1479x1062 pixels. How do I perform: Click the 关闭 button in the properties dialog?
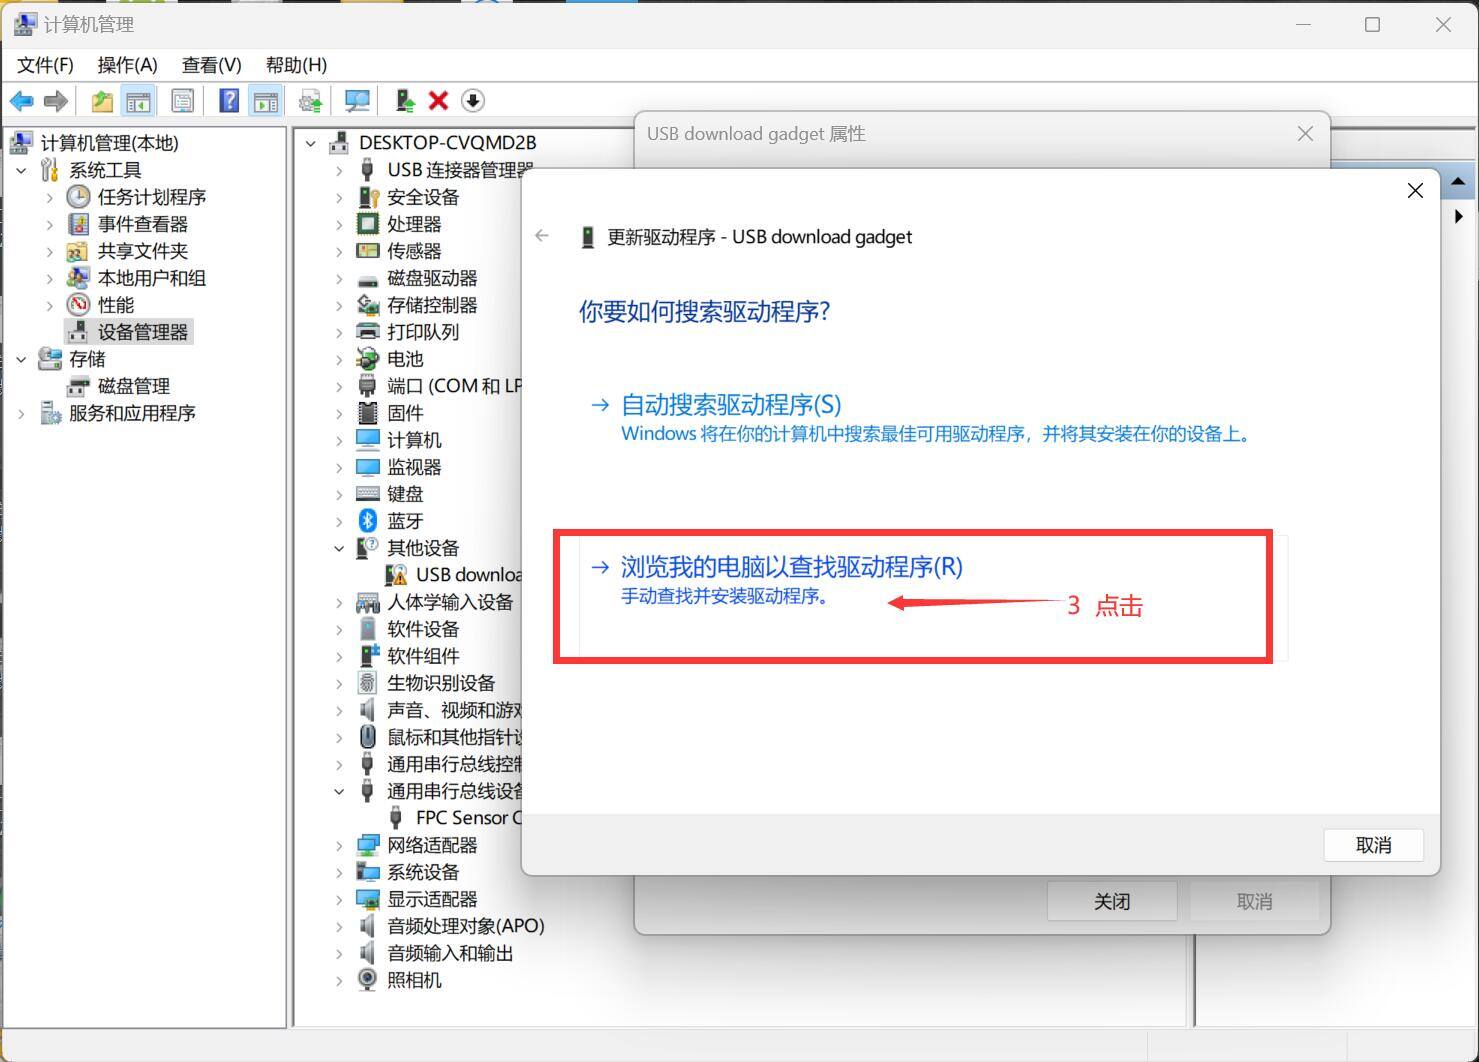click(1111, 901)
